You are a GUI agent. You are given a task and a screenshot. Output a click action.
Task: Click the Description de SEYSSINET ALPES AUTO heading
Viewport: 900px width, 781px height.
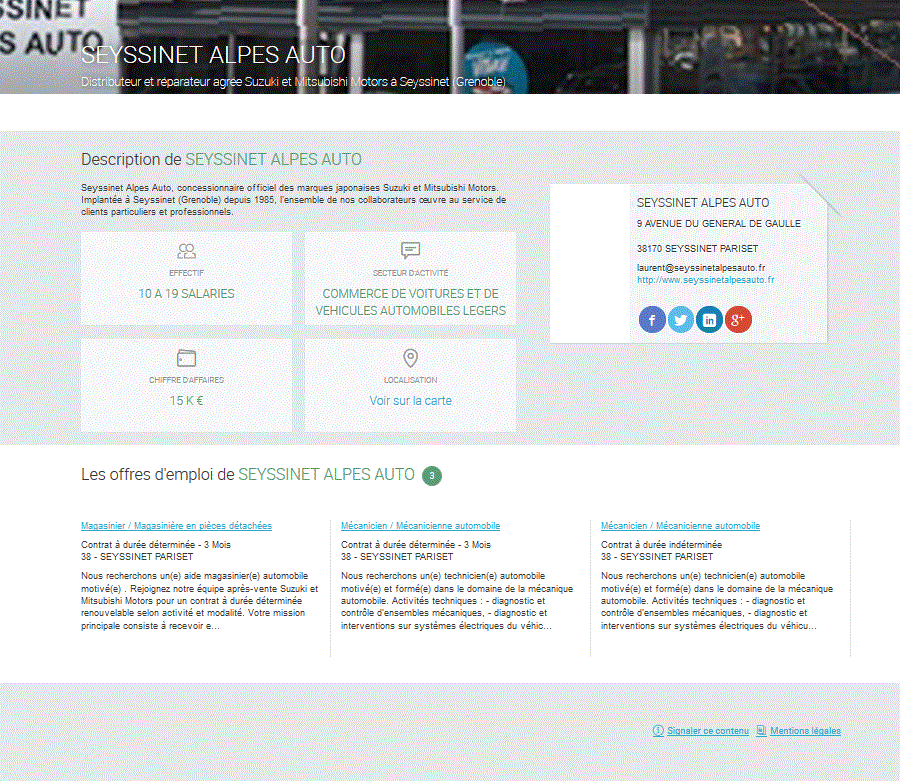(221, 160)
